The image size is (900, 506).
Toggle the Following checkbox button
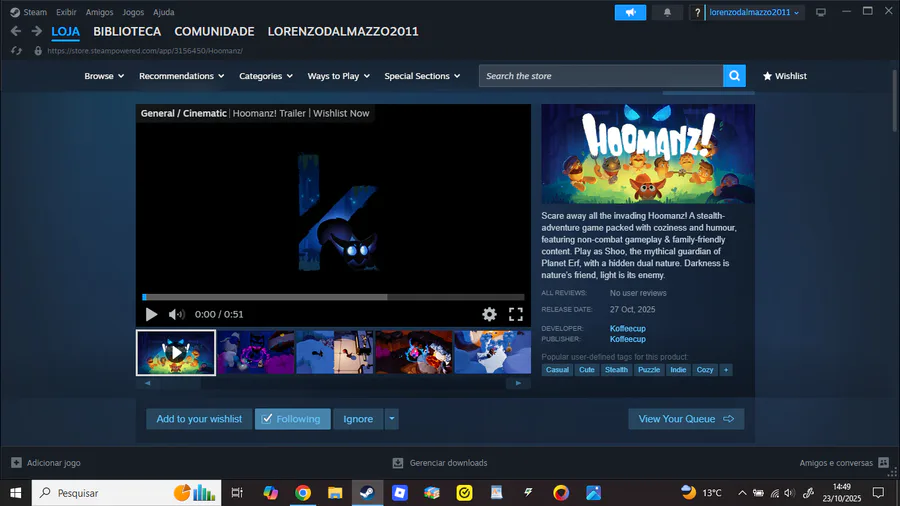point(293,419)
